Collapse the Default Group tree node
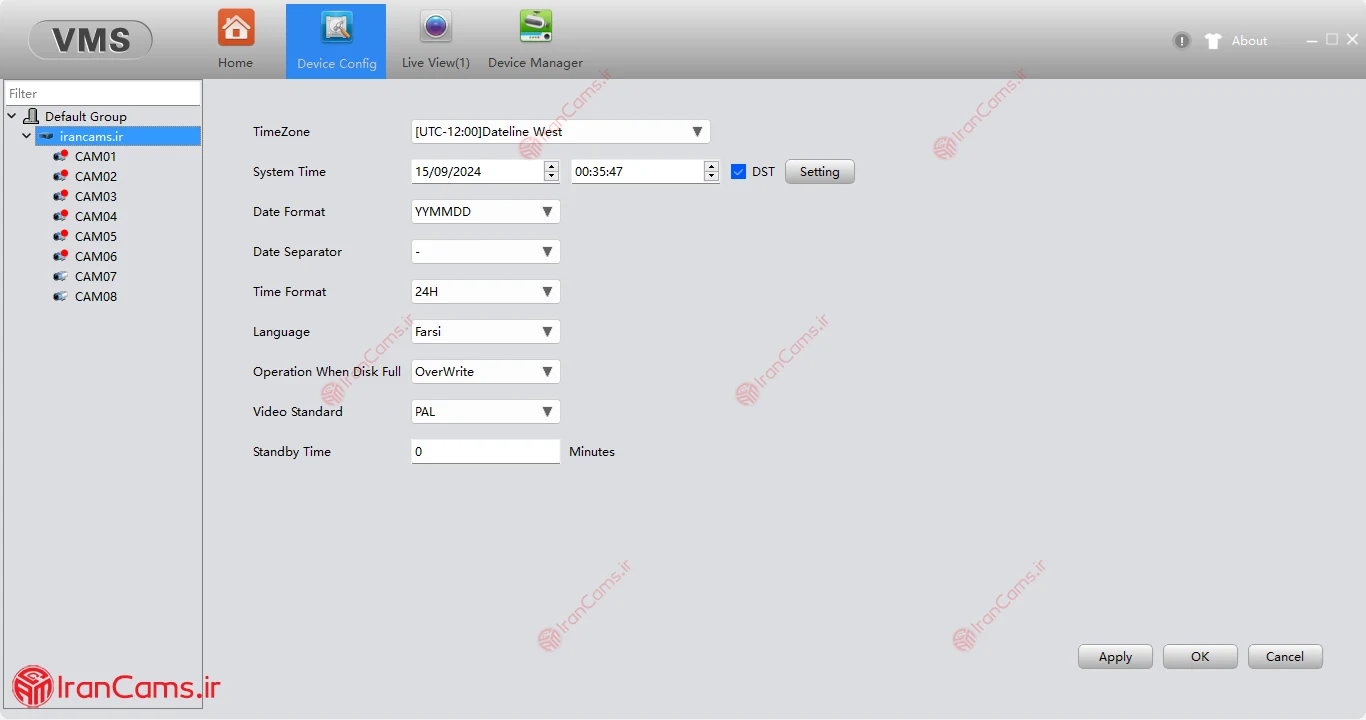Image resolution: width=1366 pixels, height=720 pixels. click(11, 116)
